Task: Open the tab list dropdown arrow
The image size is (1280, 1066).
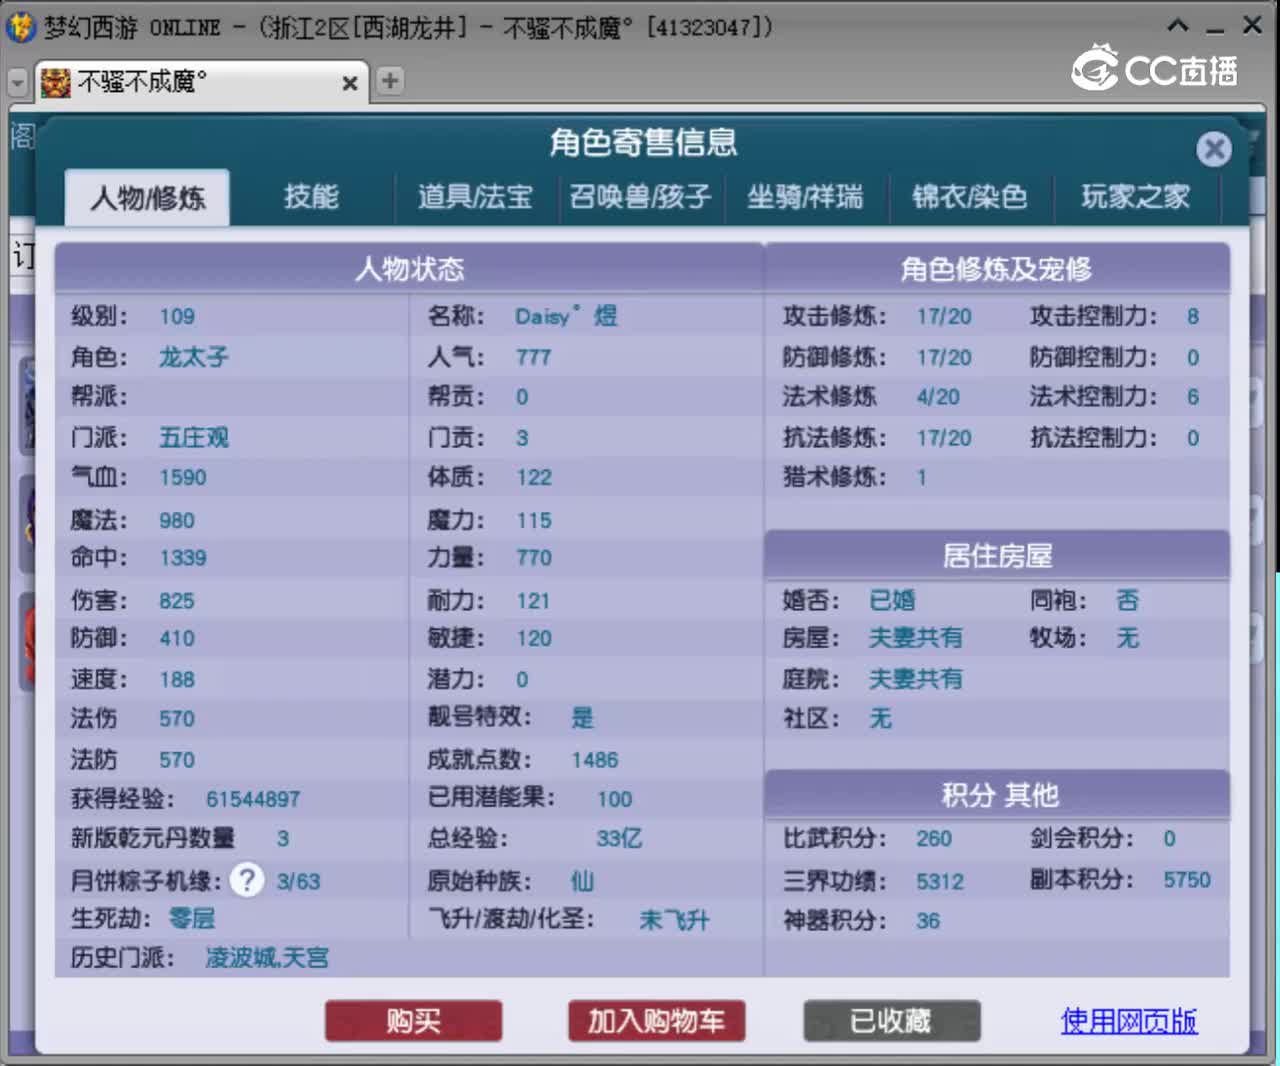Action: point(17,82)
